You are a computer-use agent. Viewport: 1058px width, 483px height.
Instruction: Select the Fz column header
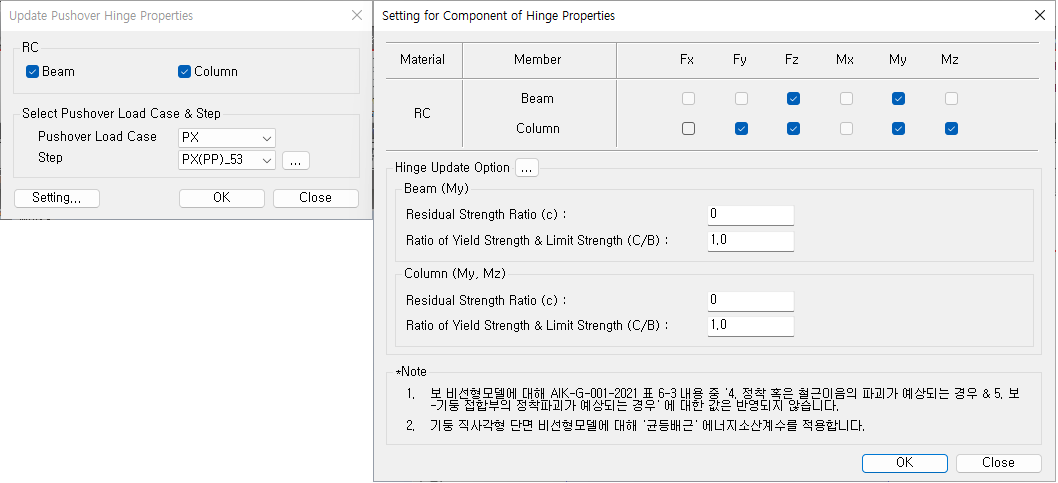pyautogui.click(x=791, y=59)
